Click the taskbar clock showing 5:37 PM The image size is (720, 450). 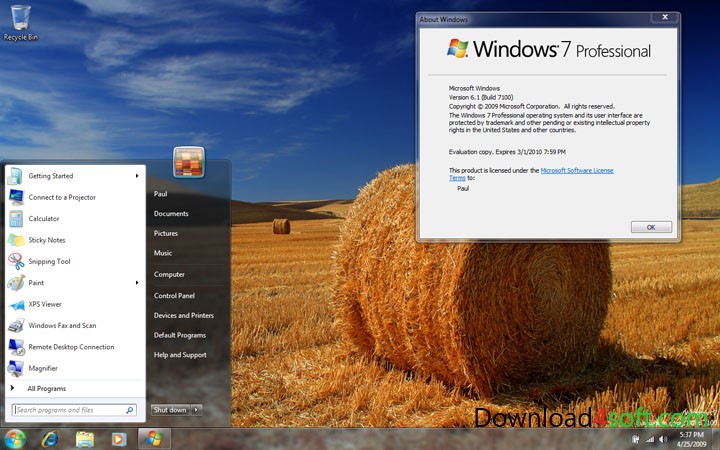tap(692, 439)
